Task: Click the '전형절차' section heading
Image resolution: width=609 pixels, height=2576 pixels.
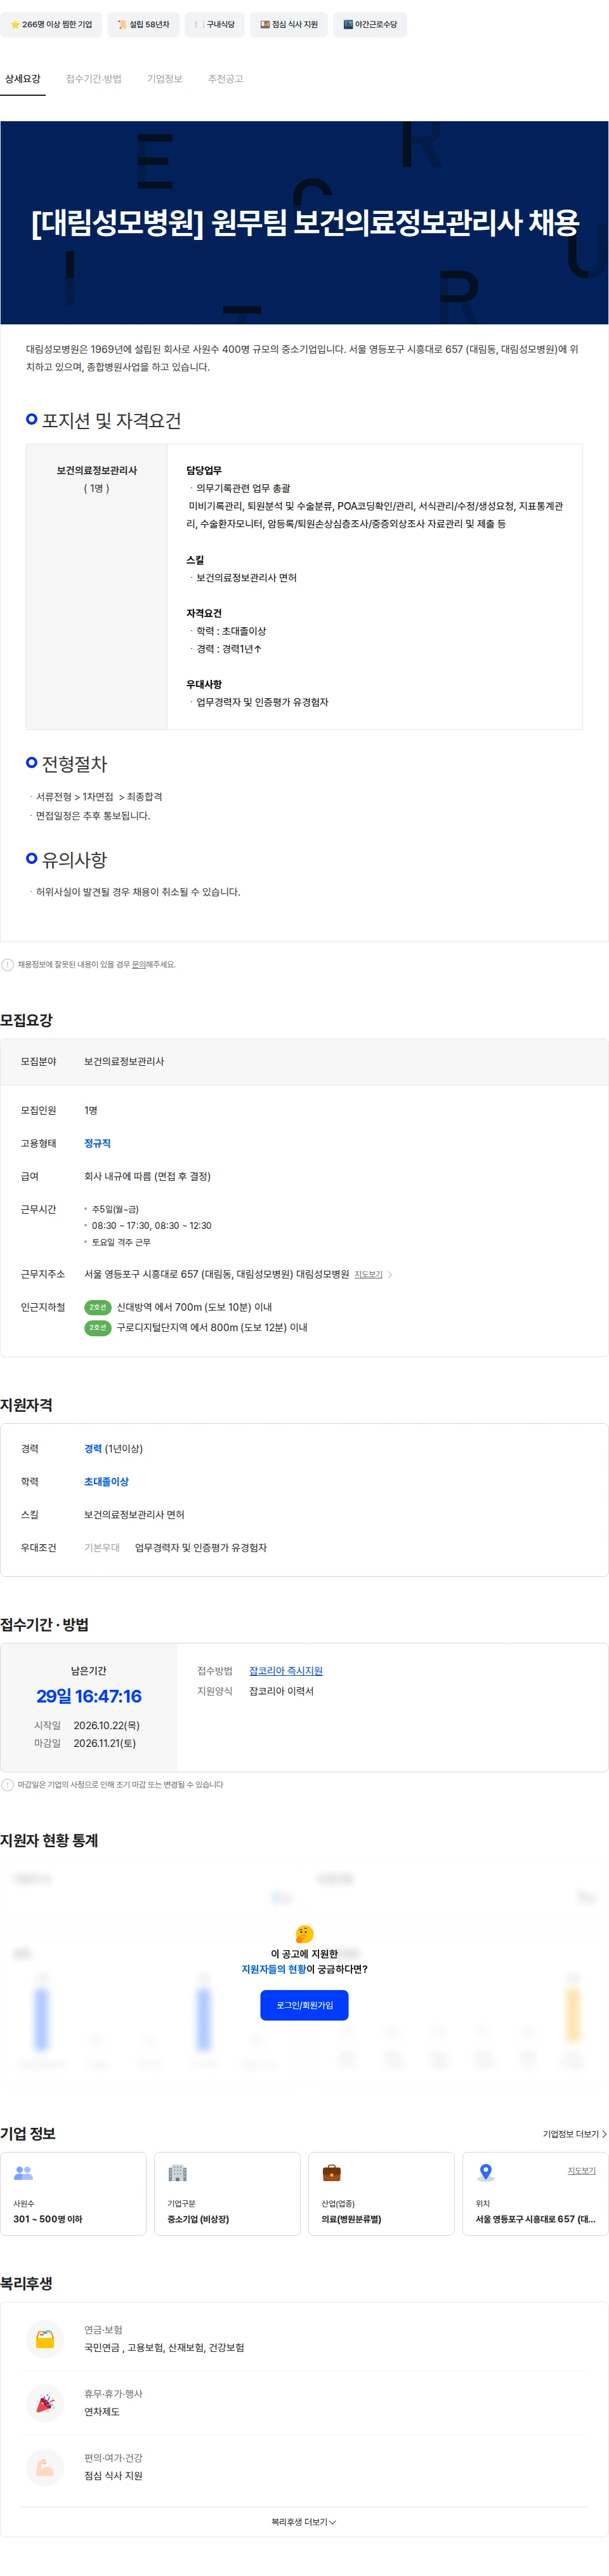Action: coord(74,764)
